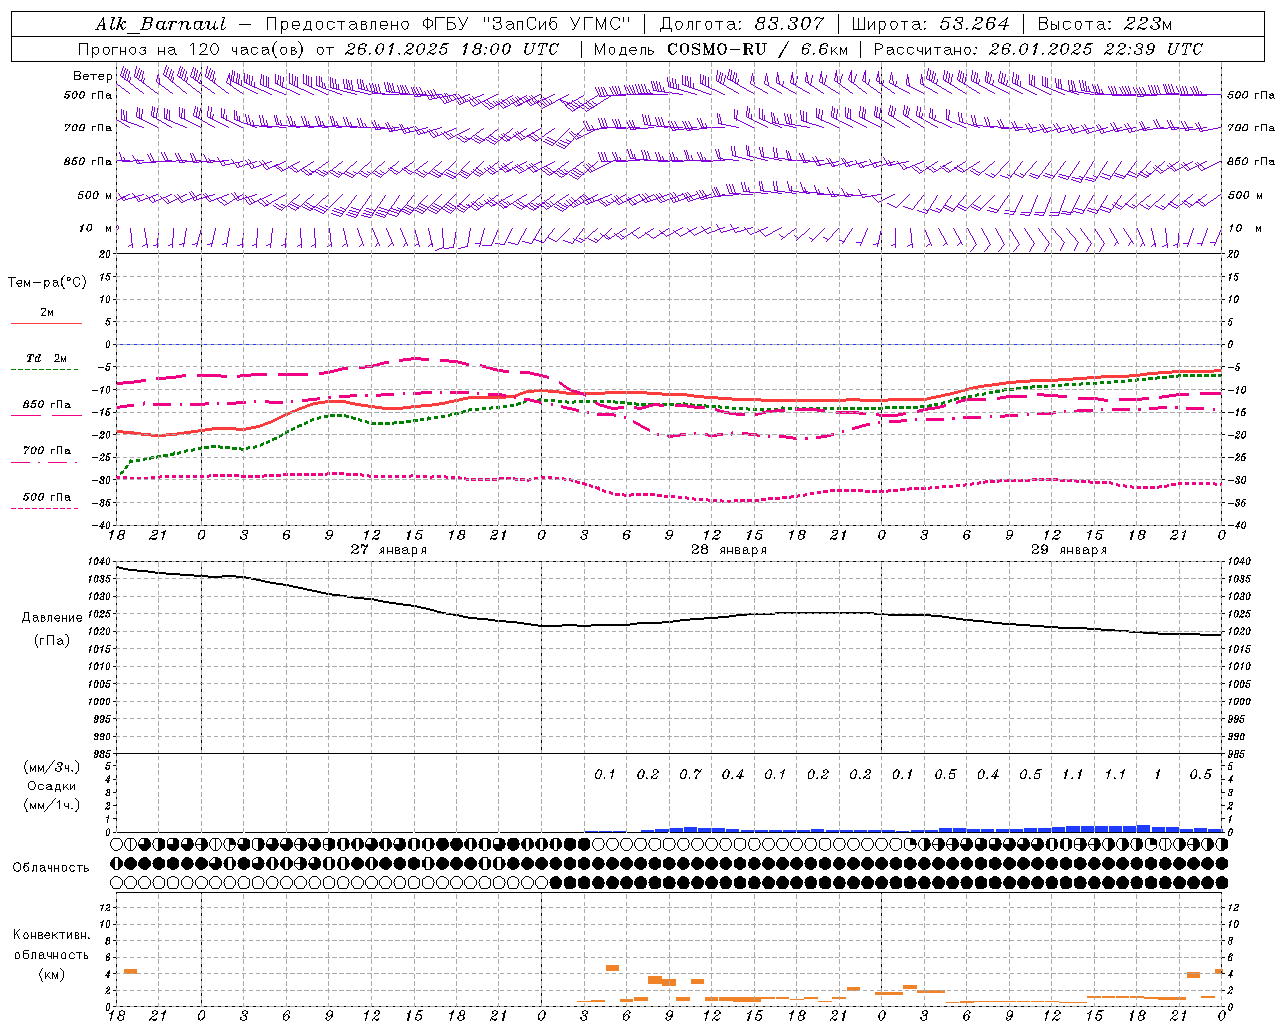
Task: Click the Облачность cloud cover label
Action: tap(51, 868)
